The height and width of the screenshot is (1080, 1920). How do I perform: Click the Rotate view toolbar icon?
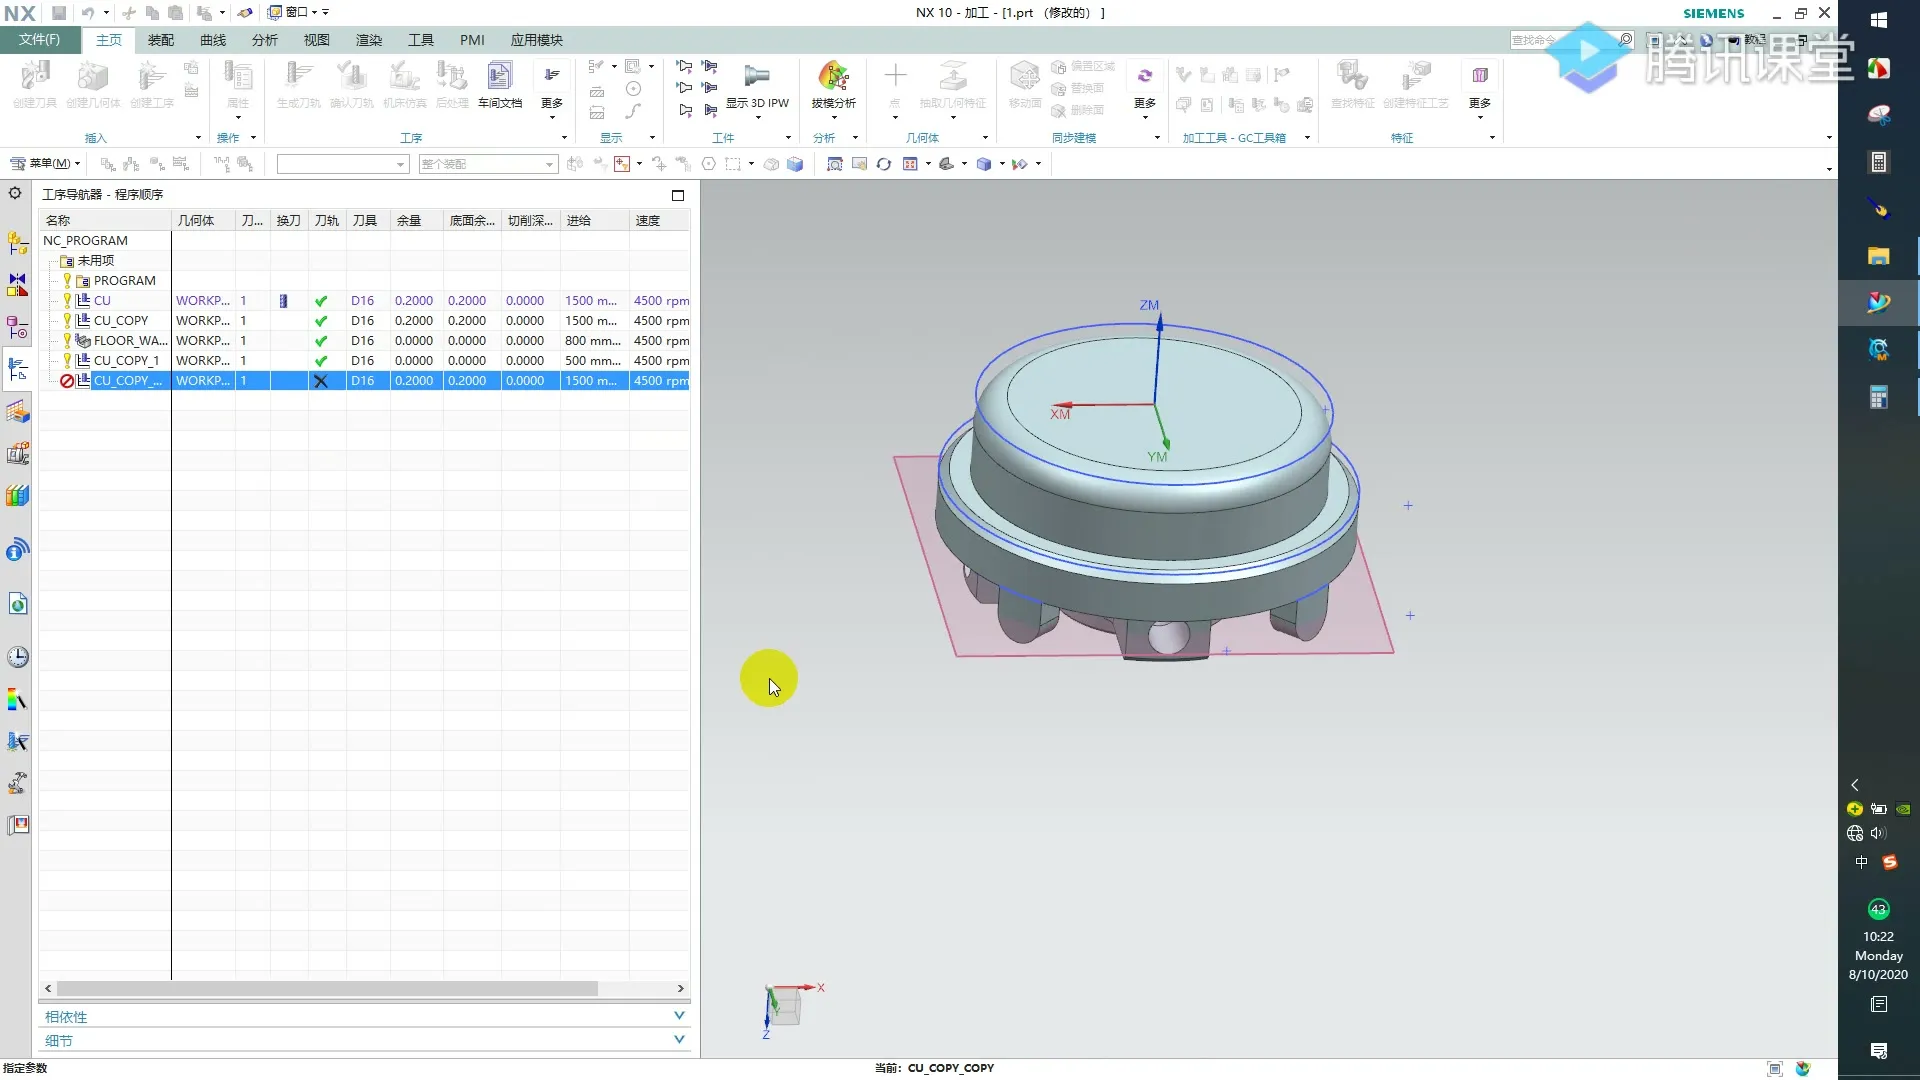pyautogui.click(x=884, y=164)
